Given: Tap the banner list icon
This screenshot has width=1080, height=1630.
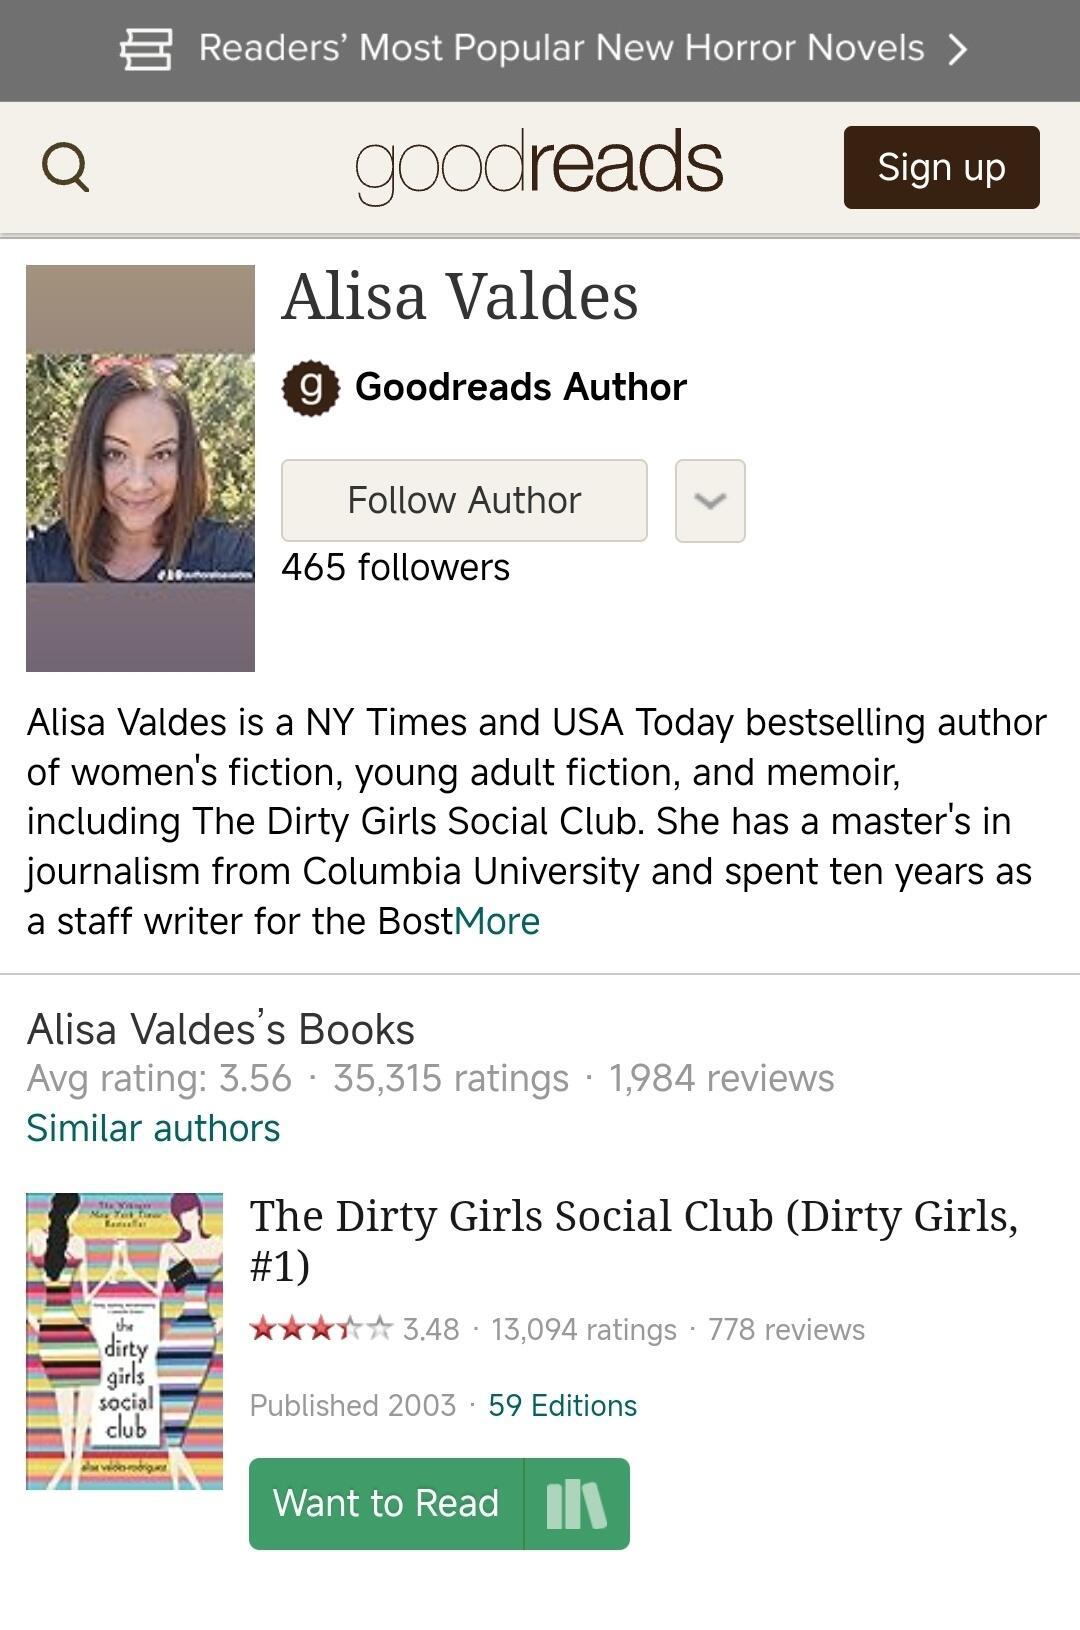Looking at the screenshot, I should [146, 49].
